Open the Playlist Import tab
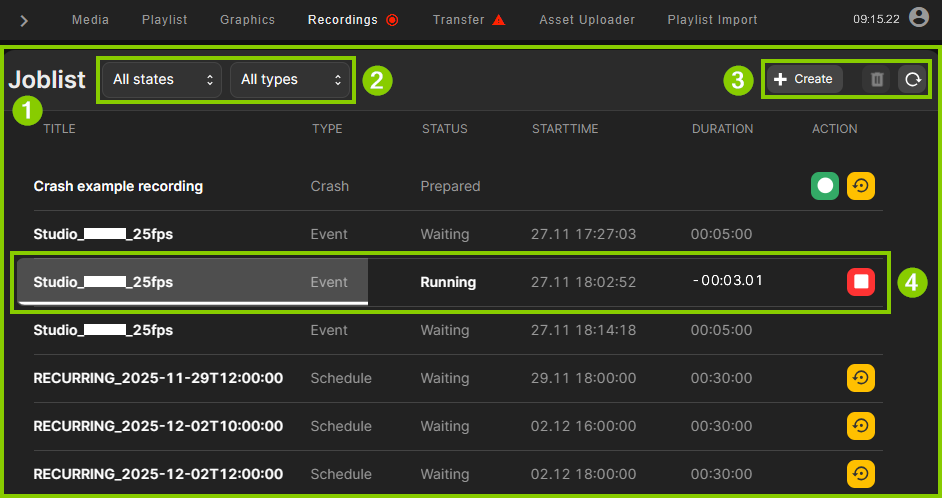942x498 pixels. (x=713, y=20)
